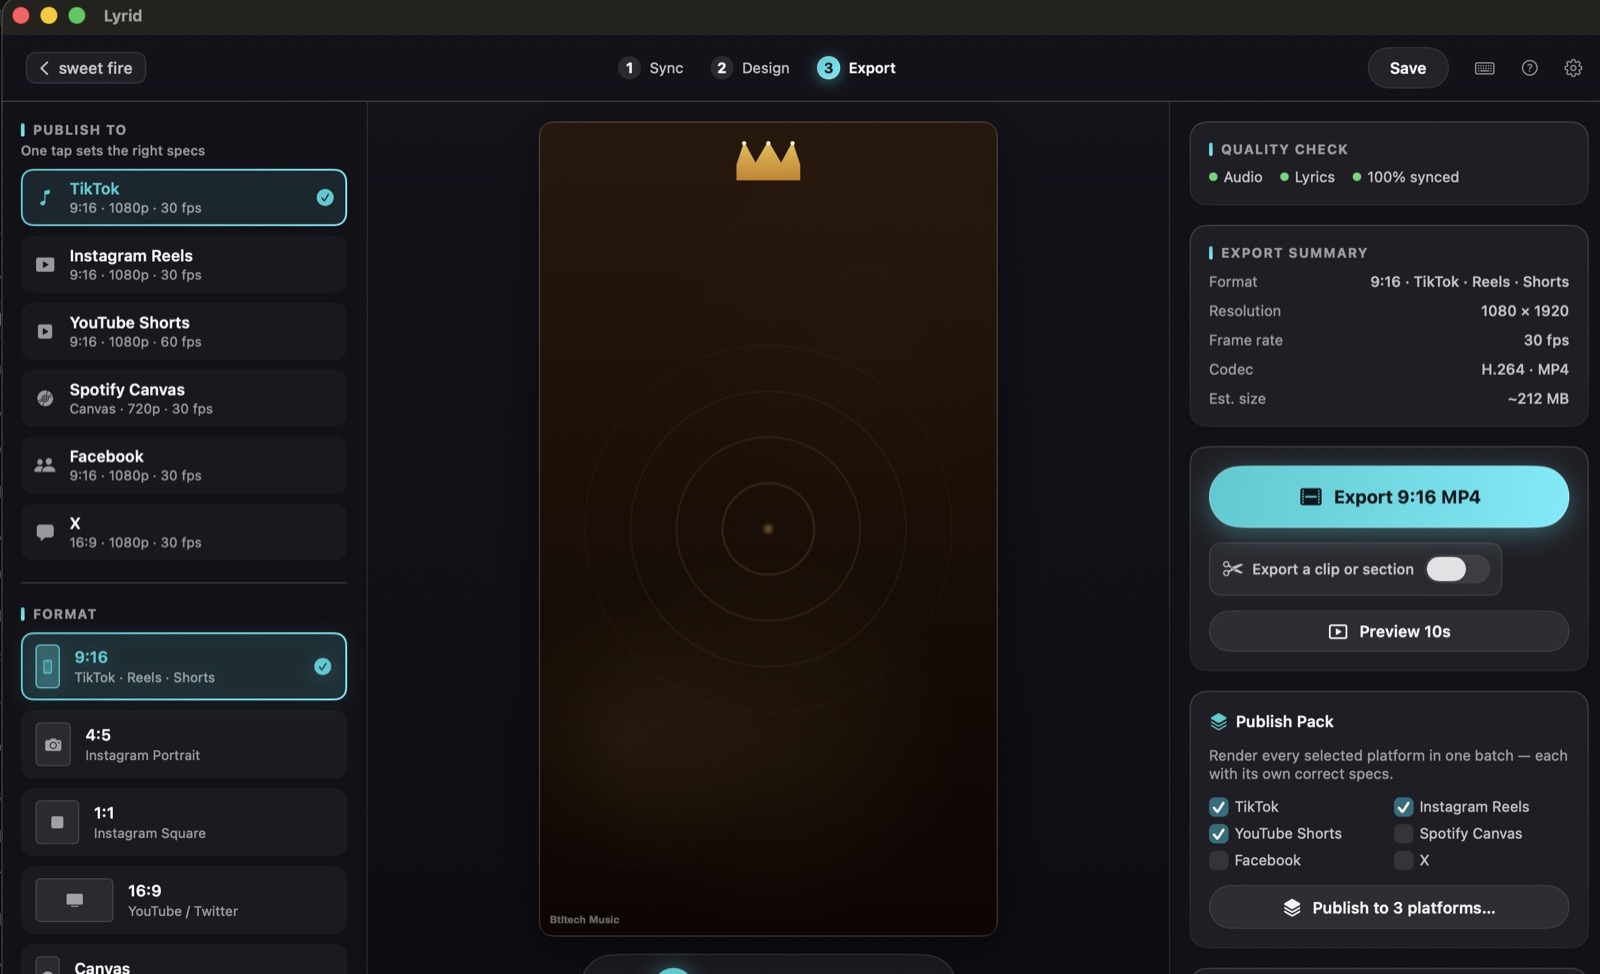The width and height of the screenshot is (1600, 974).
Task: Open the settings gear icon
Action: 1573,68
